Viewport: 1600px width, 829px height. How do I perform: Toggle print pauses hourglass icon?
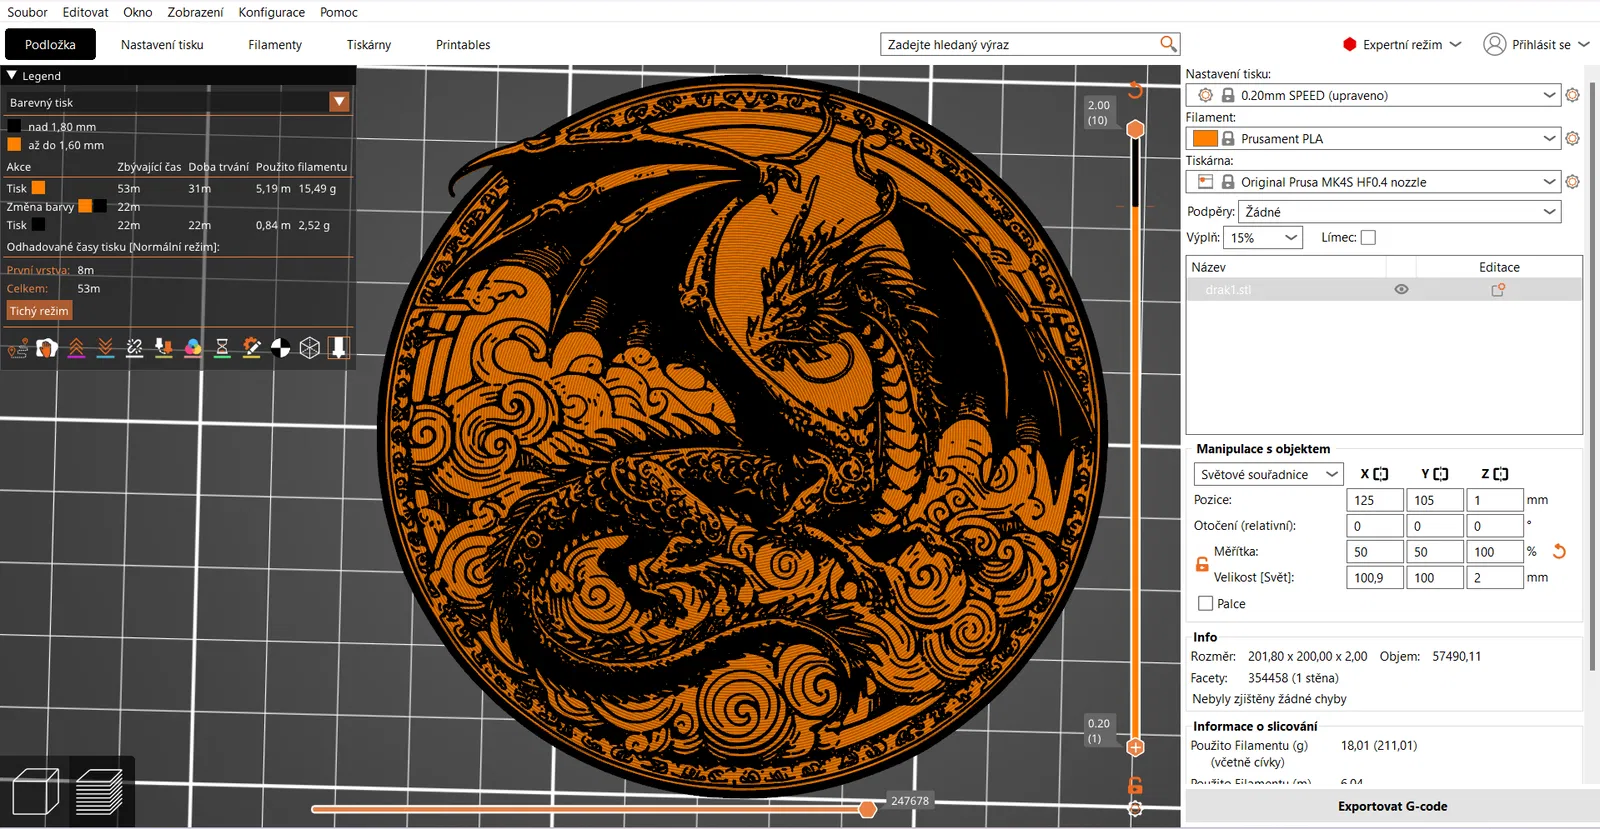point(222,348)
